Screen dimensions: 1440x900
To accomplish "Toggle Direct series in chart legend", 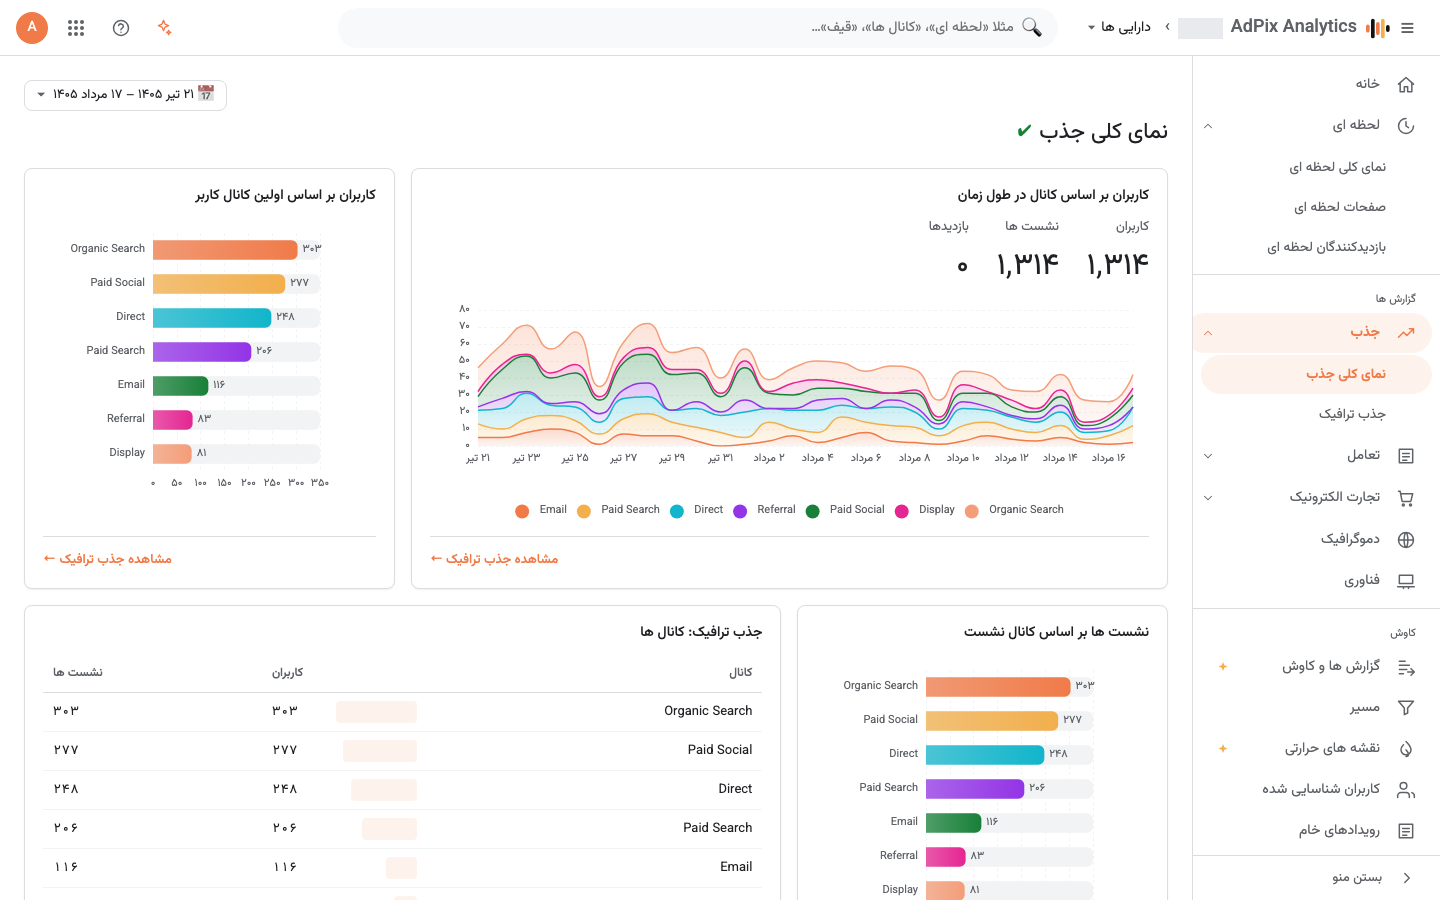I will (697, 510).
